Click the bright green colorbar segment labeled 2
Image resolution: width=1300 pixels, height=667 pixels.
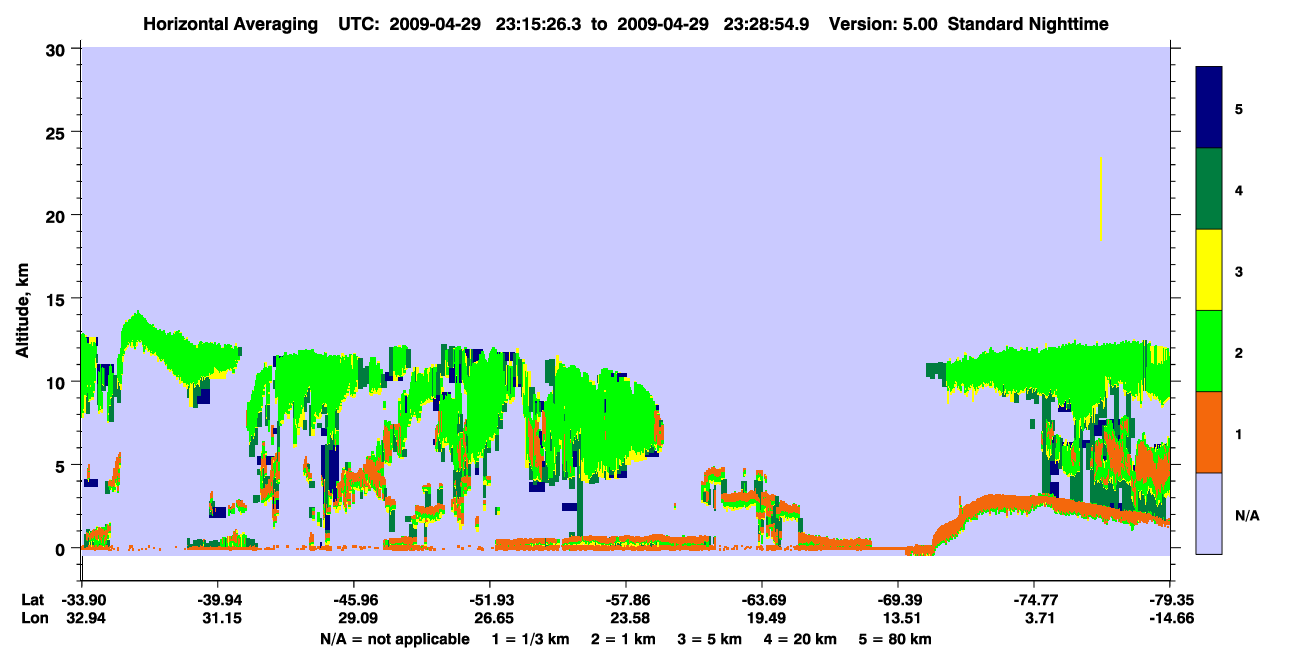pos(1209,351)
